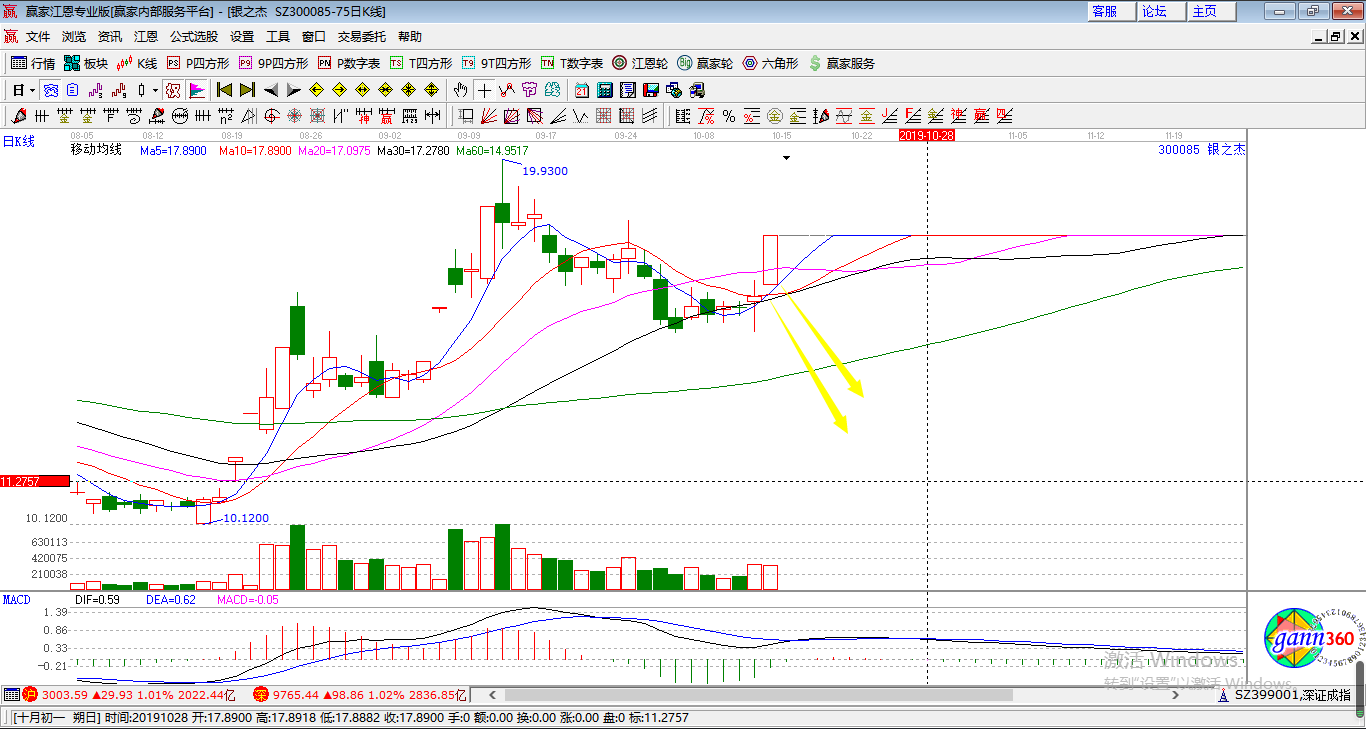Click the Ma60=14.9517 indicator label

pos(492,151)
